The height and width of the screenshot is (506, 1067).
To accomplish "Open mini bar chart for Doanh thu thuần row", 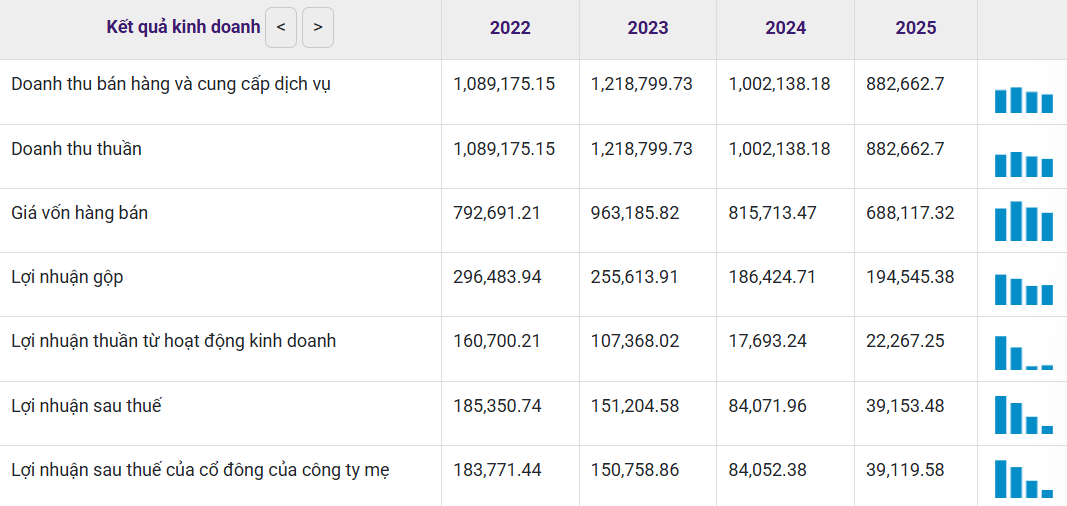I will pyautogui.click(x=1023, y=164).
